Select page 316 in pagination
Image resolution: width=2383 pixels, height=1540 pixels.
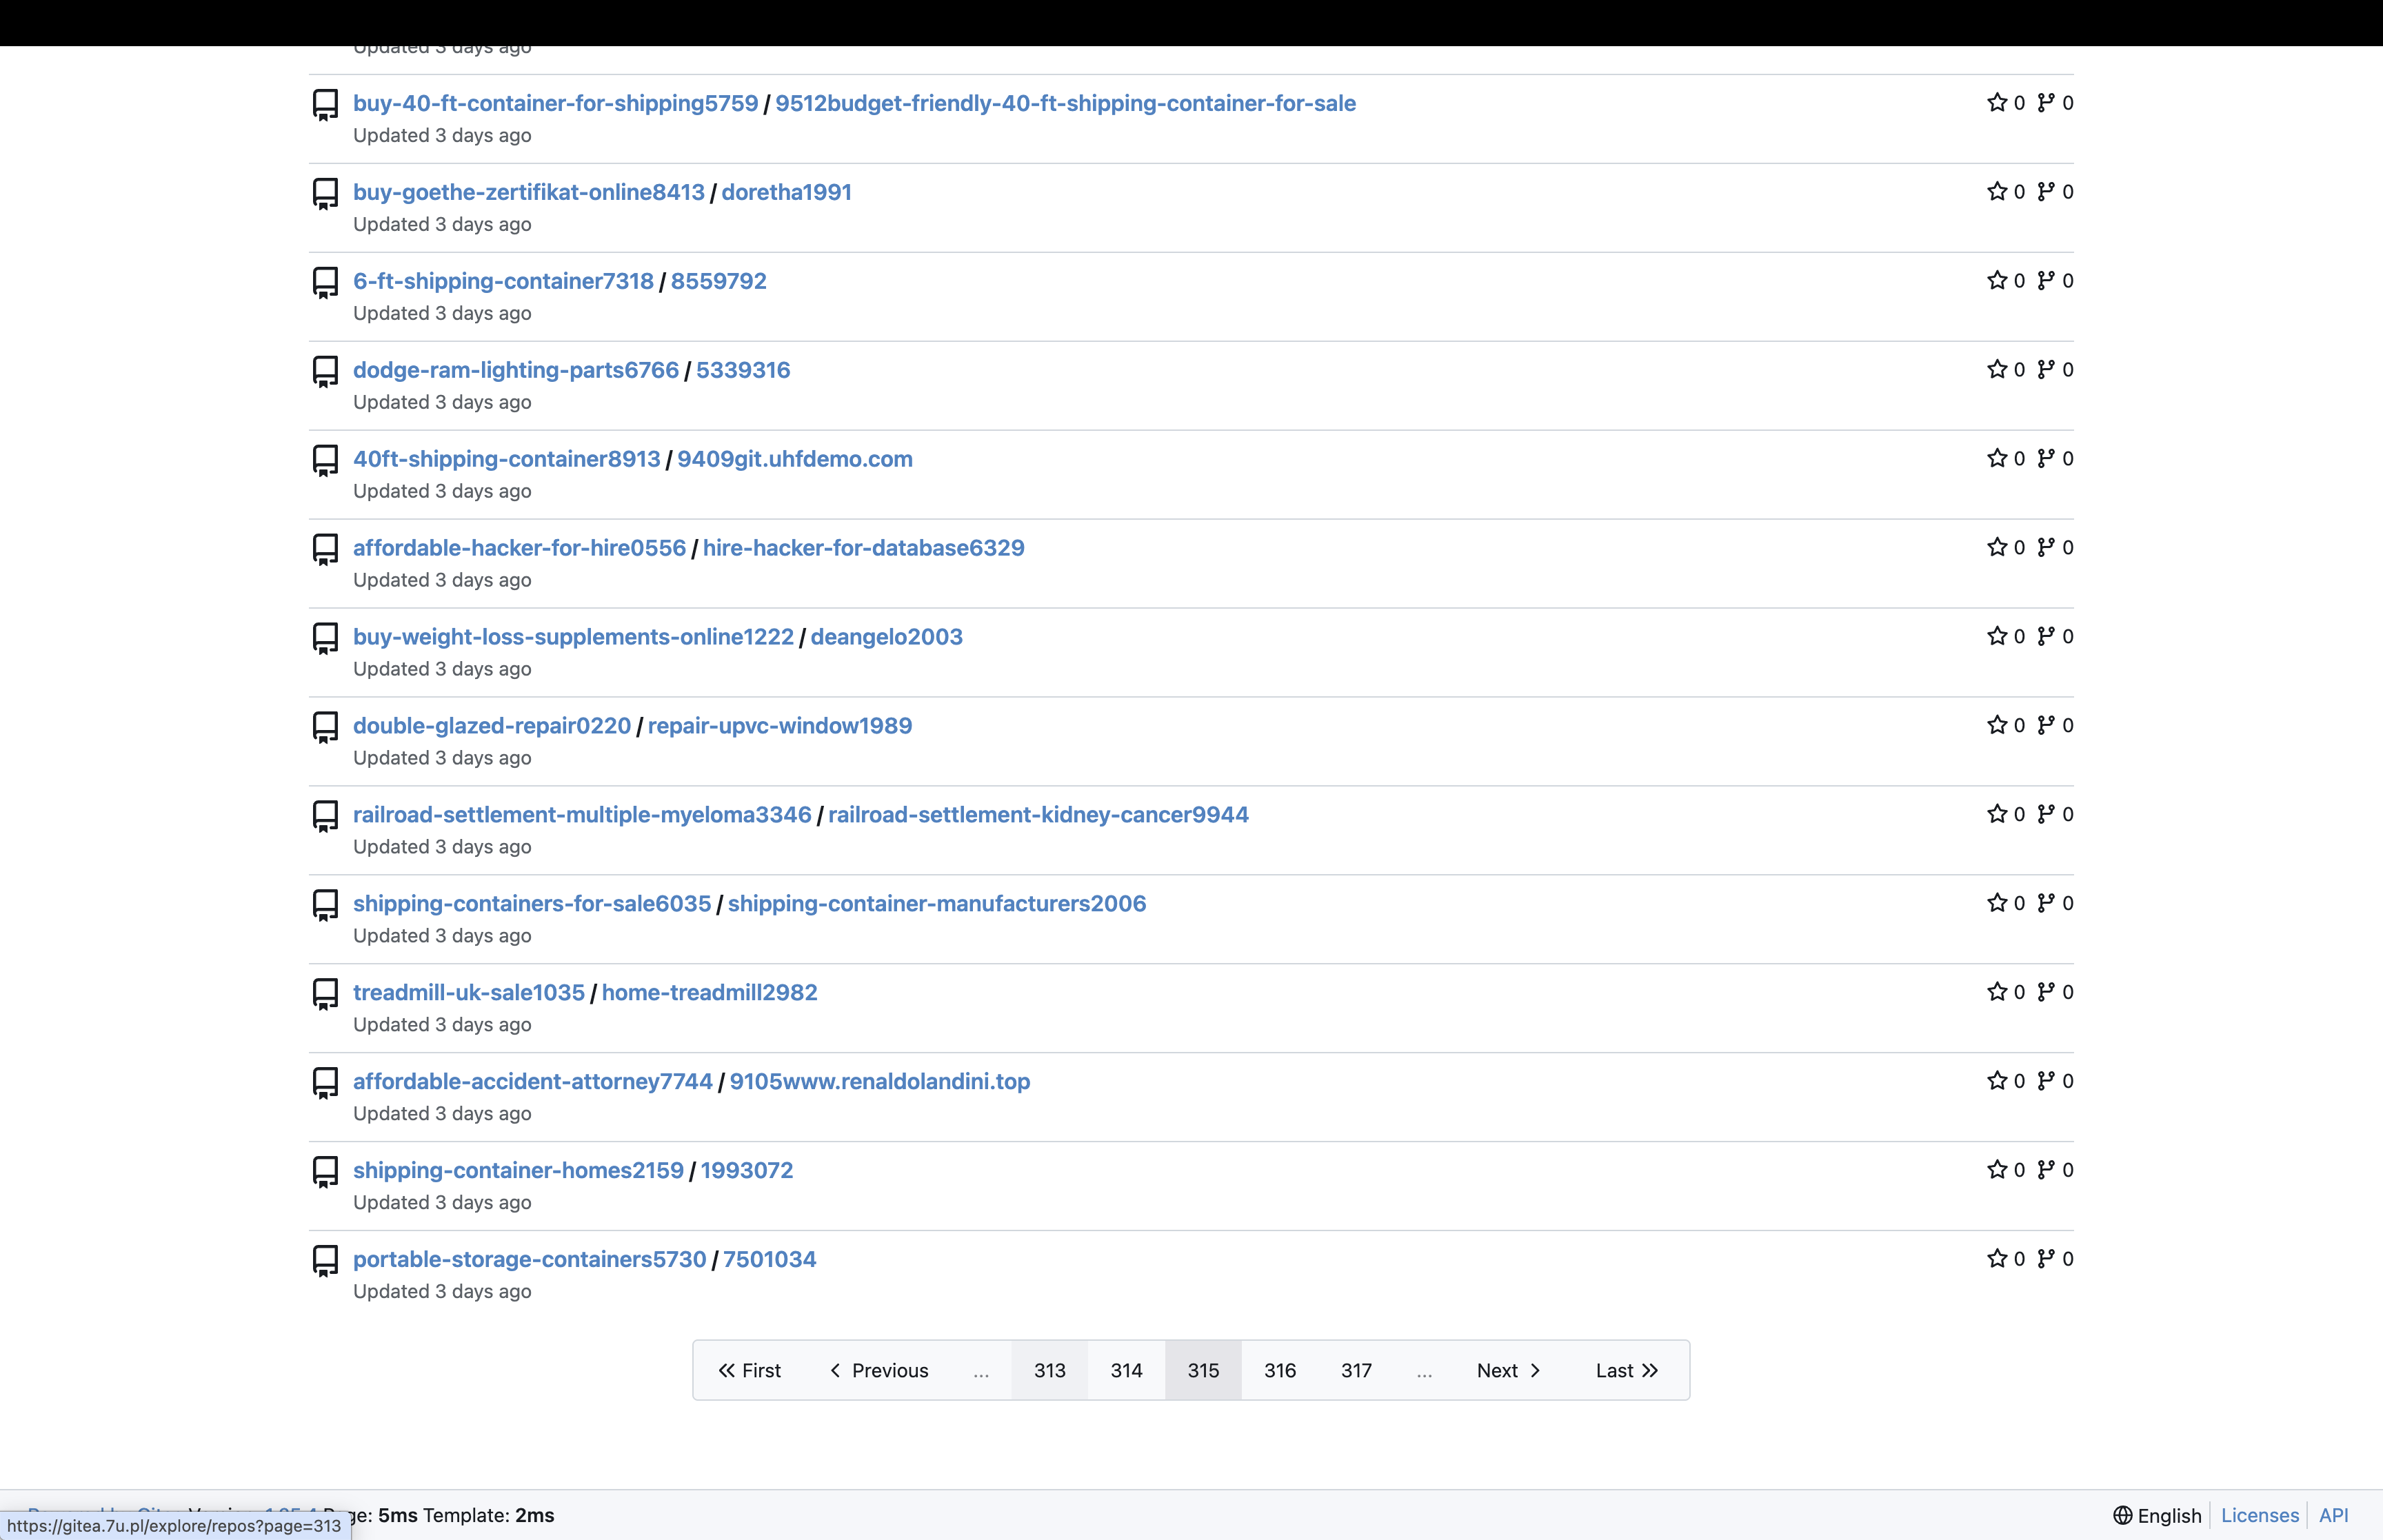click(1280, 1370)
